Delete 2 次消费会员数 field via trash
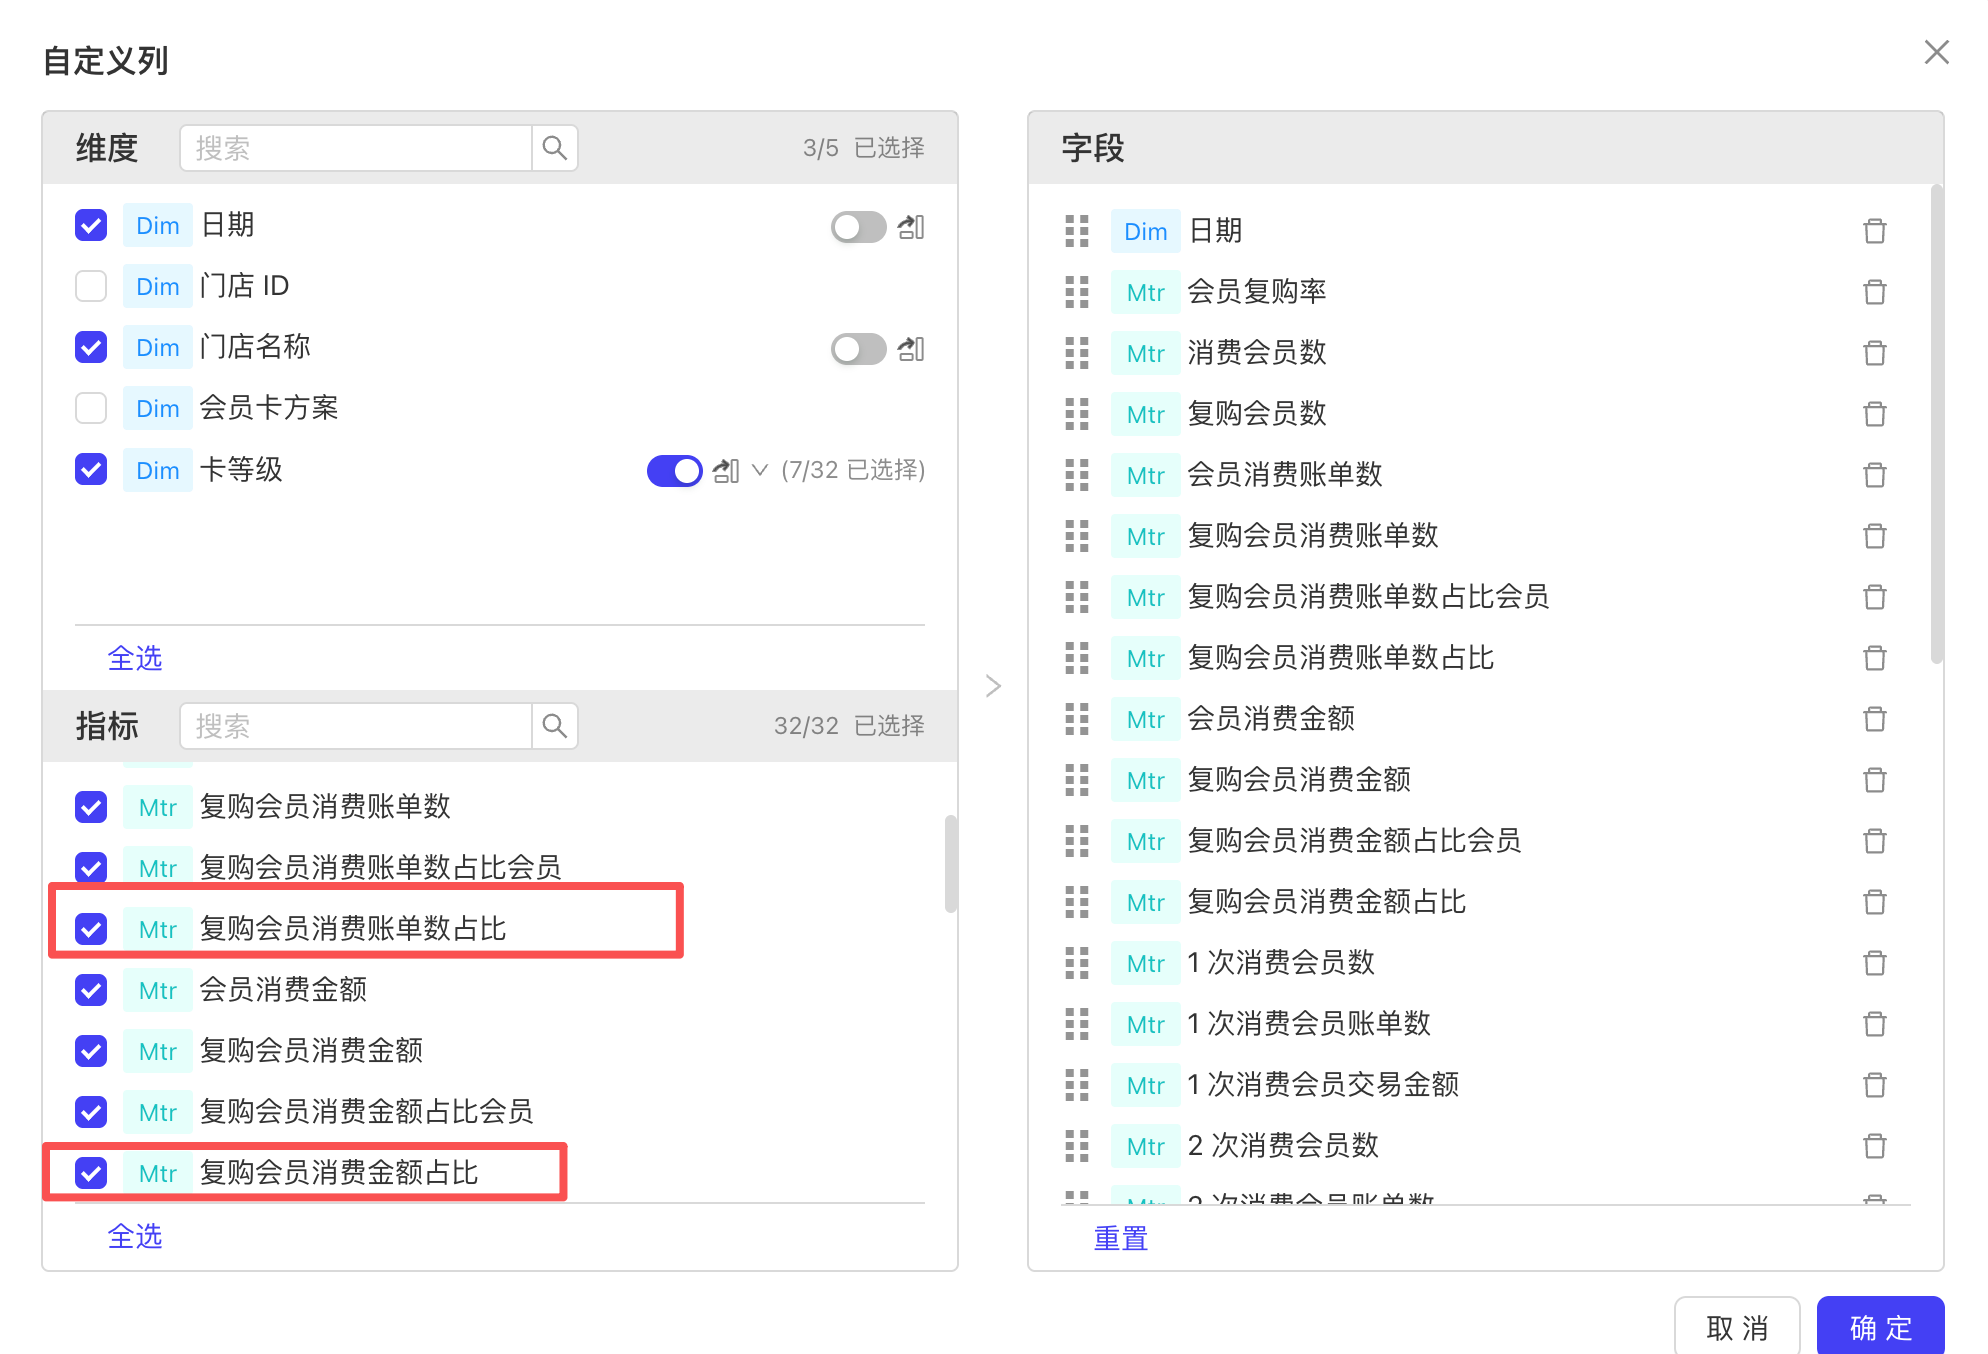Image resolution: width=1988 pixels, height=1354 pixels. 1874,1146
